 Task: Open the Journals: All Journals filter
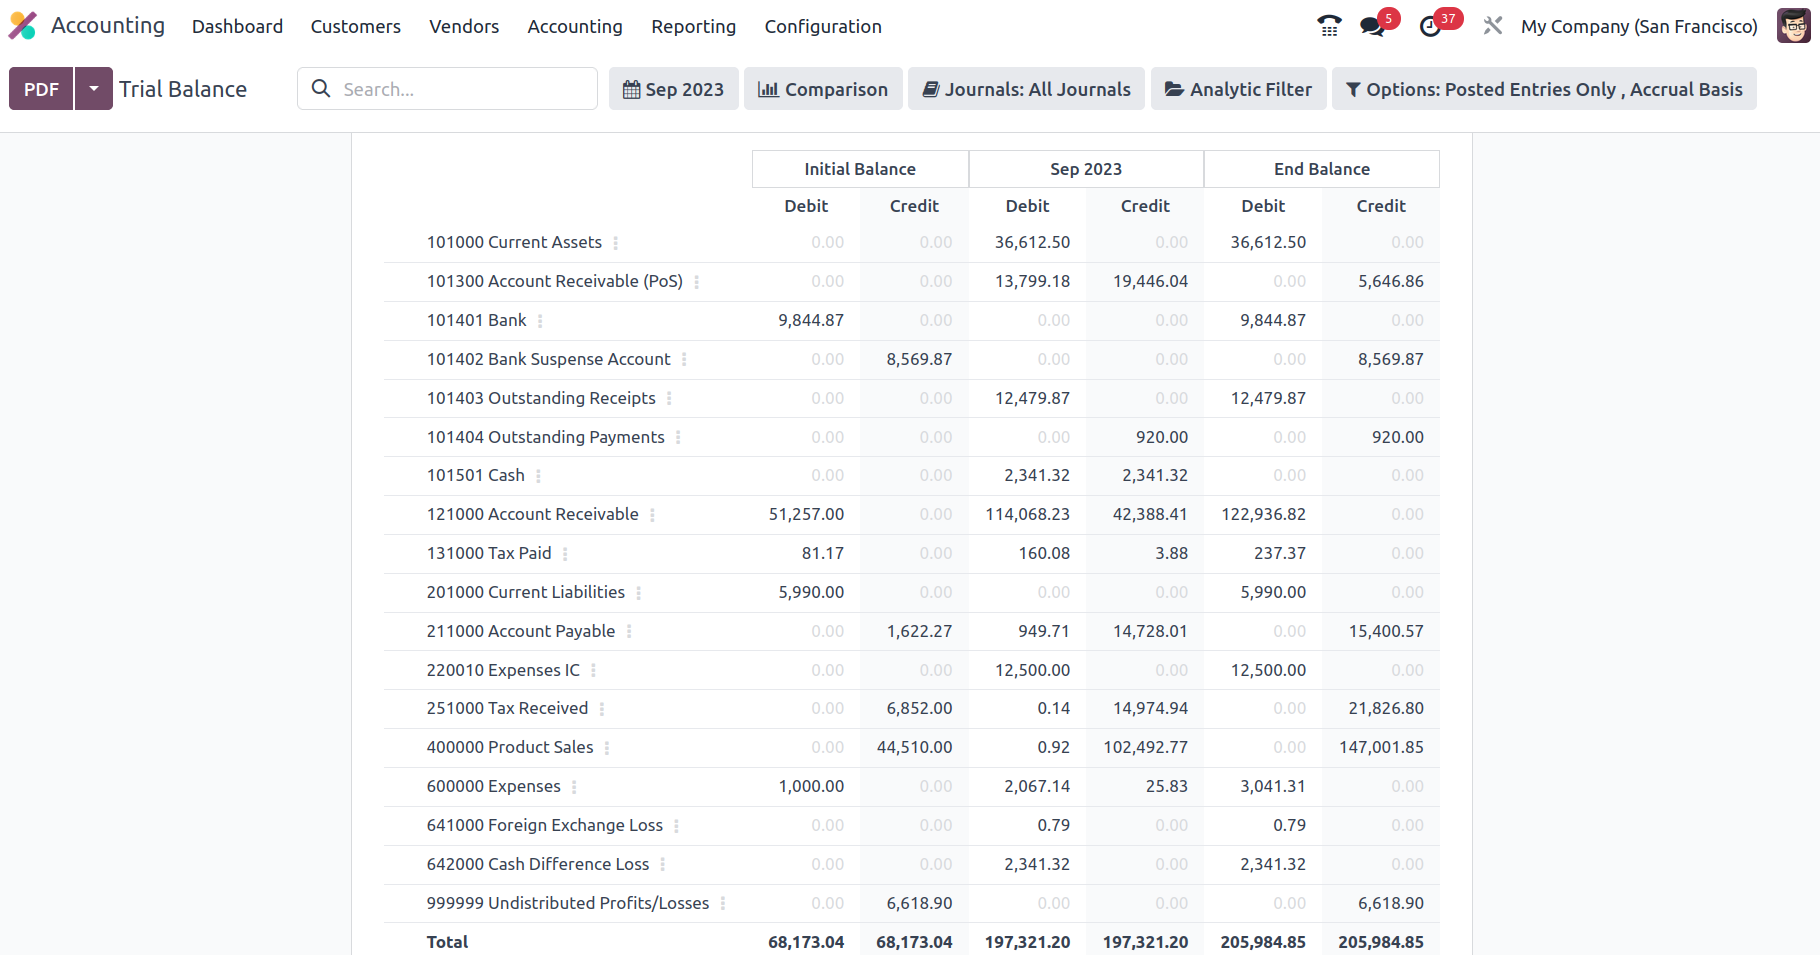[1026, 89]
